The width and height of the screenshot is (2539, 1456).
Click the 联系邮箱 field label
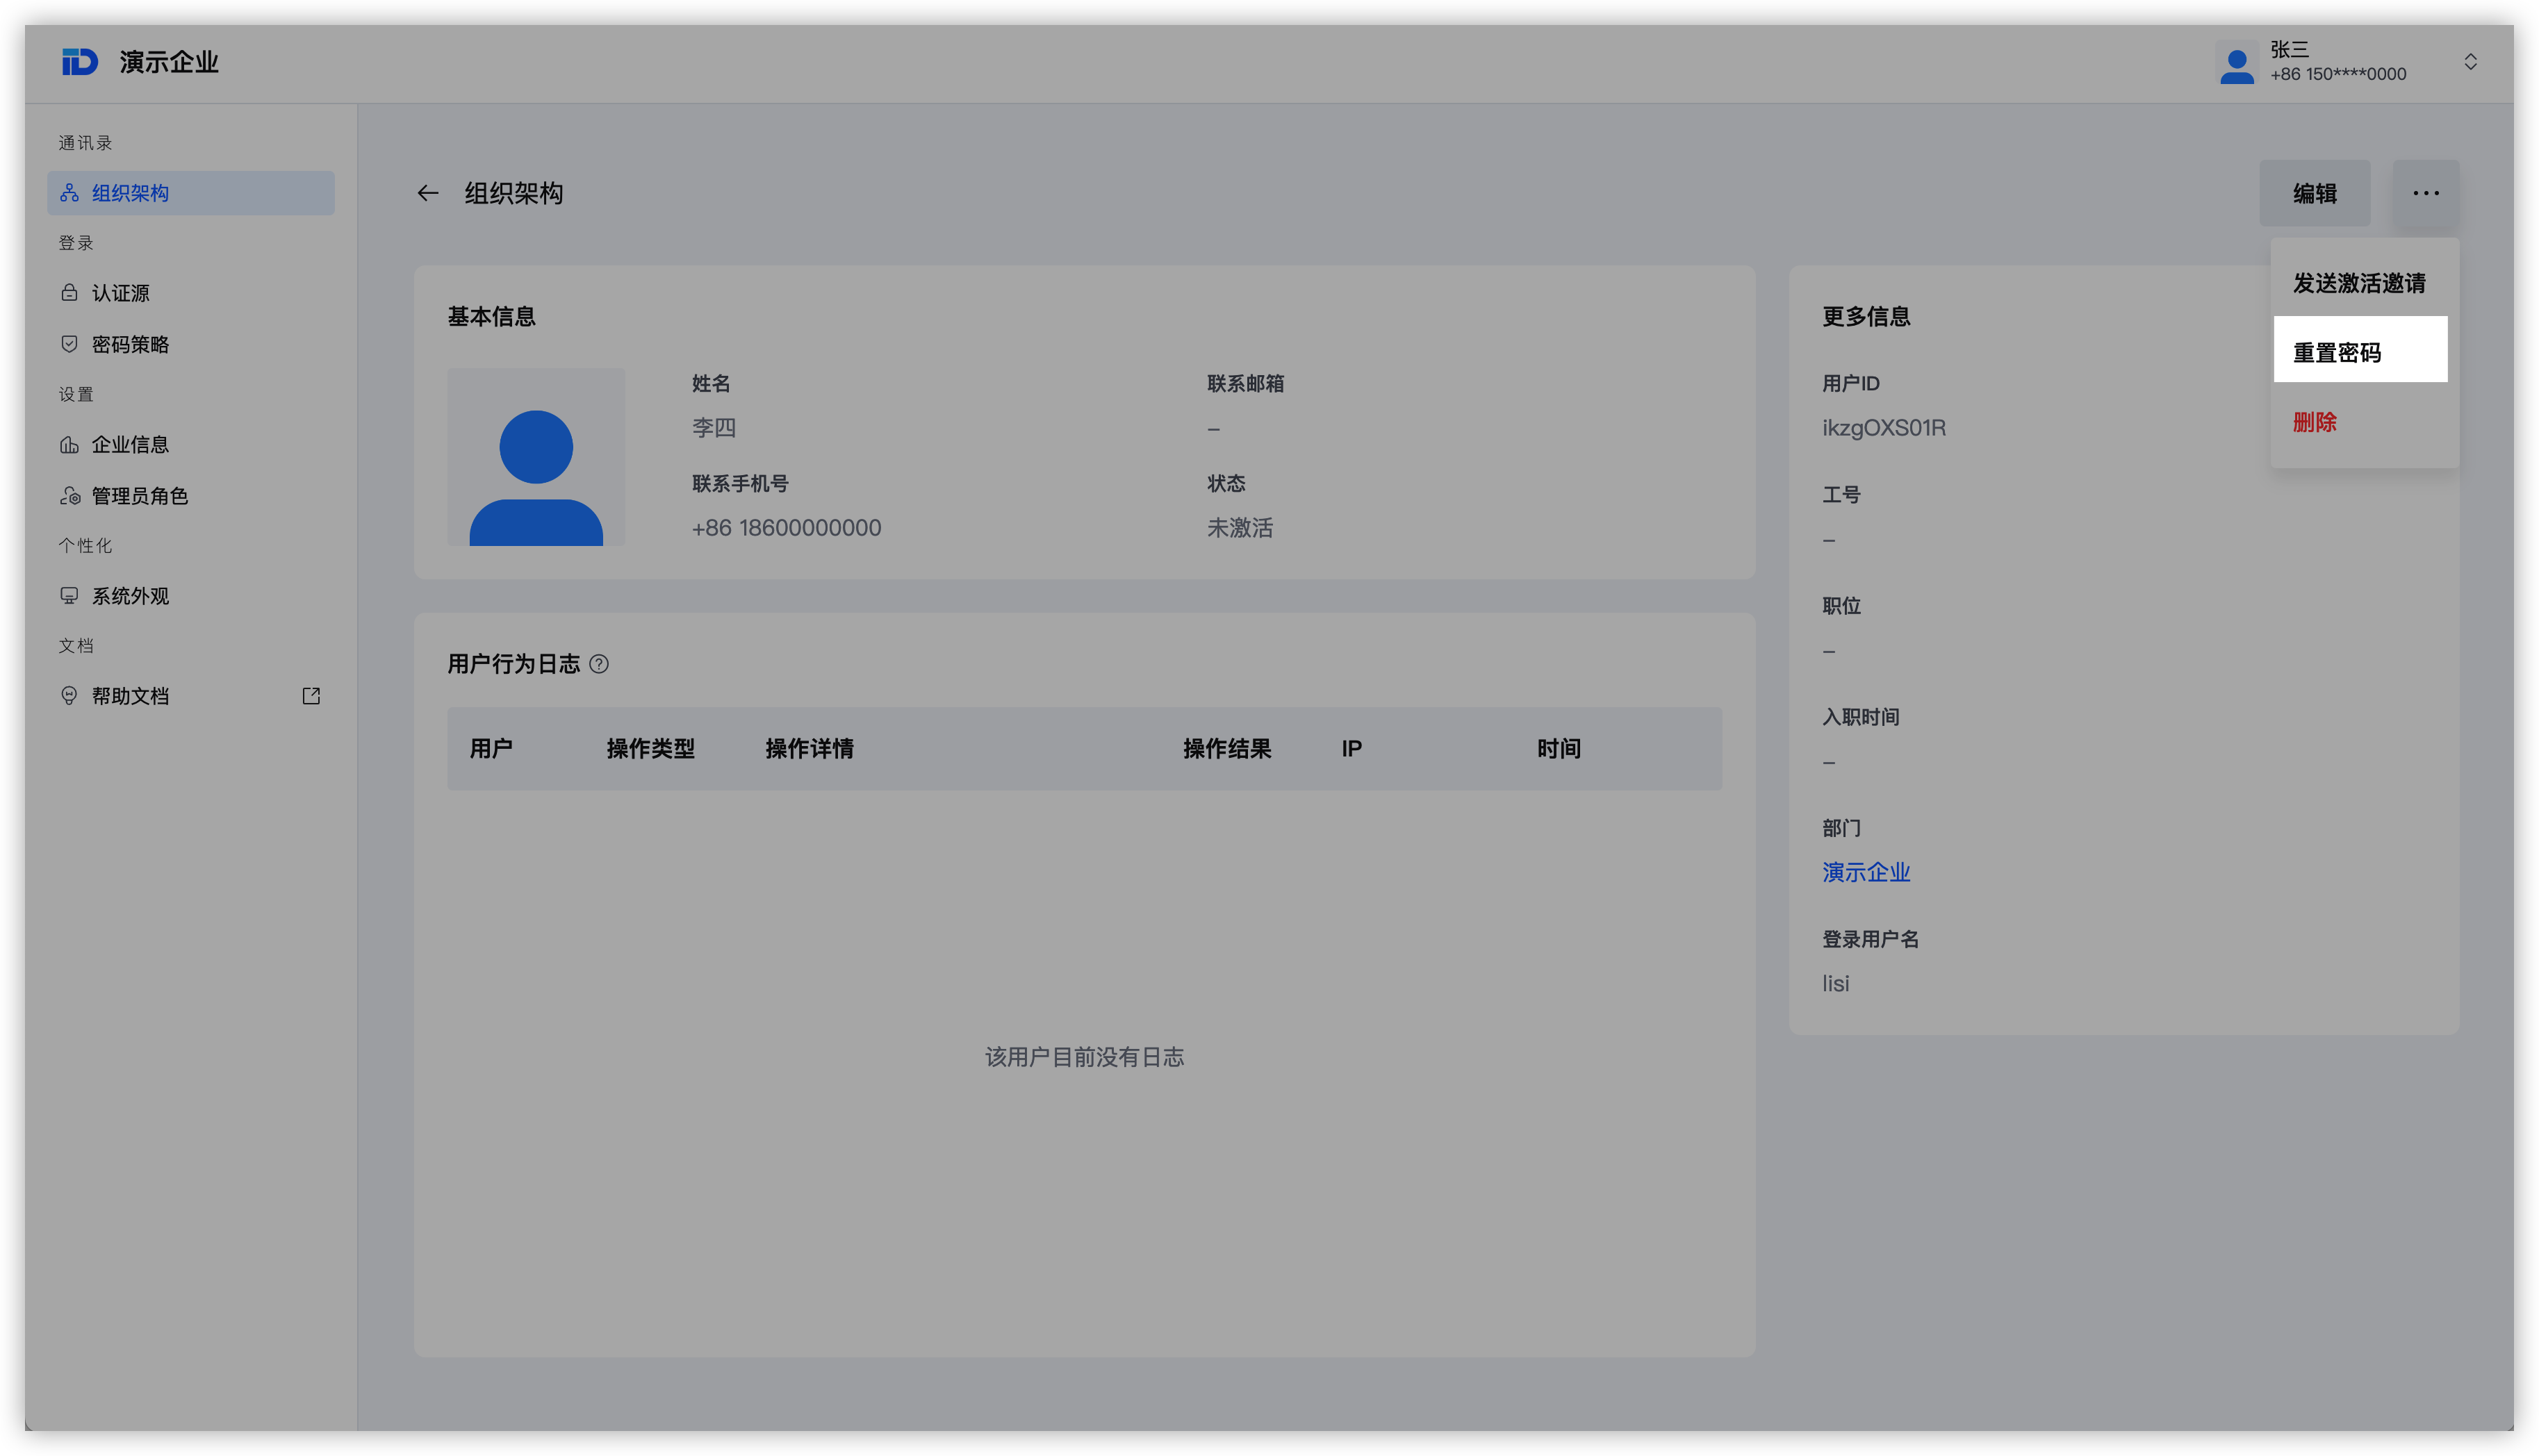pyautogui.click(x=1245, y=384)
